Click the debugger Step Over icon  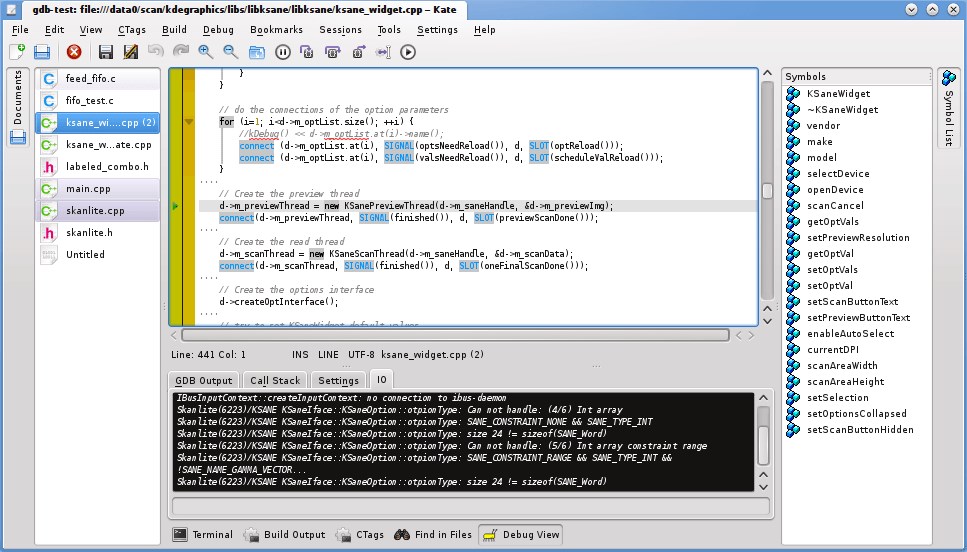pos(332,52)
